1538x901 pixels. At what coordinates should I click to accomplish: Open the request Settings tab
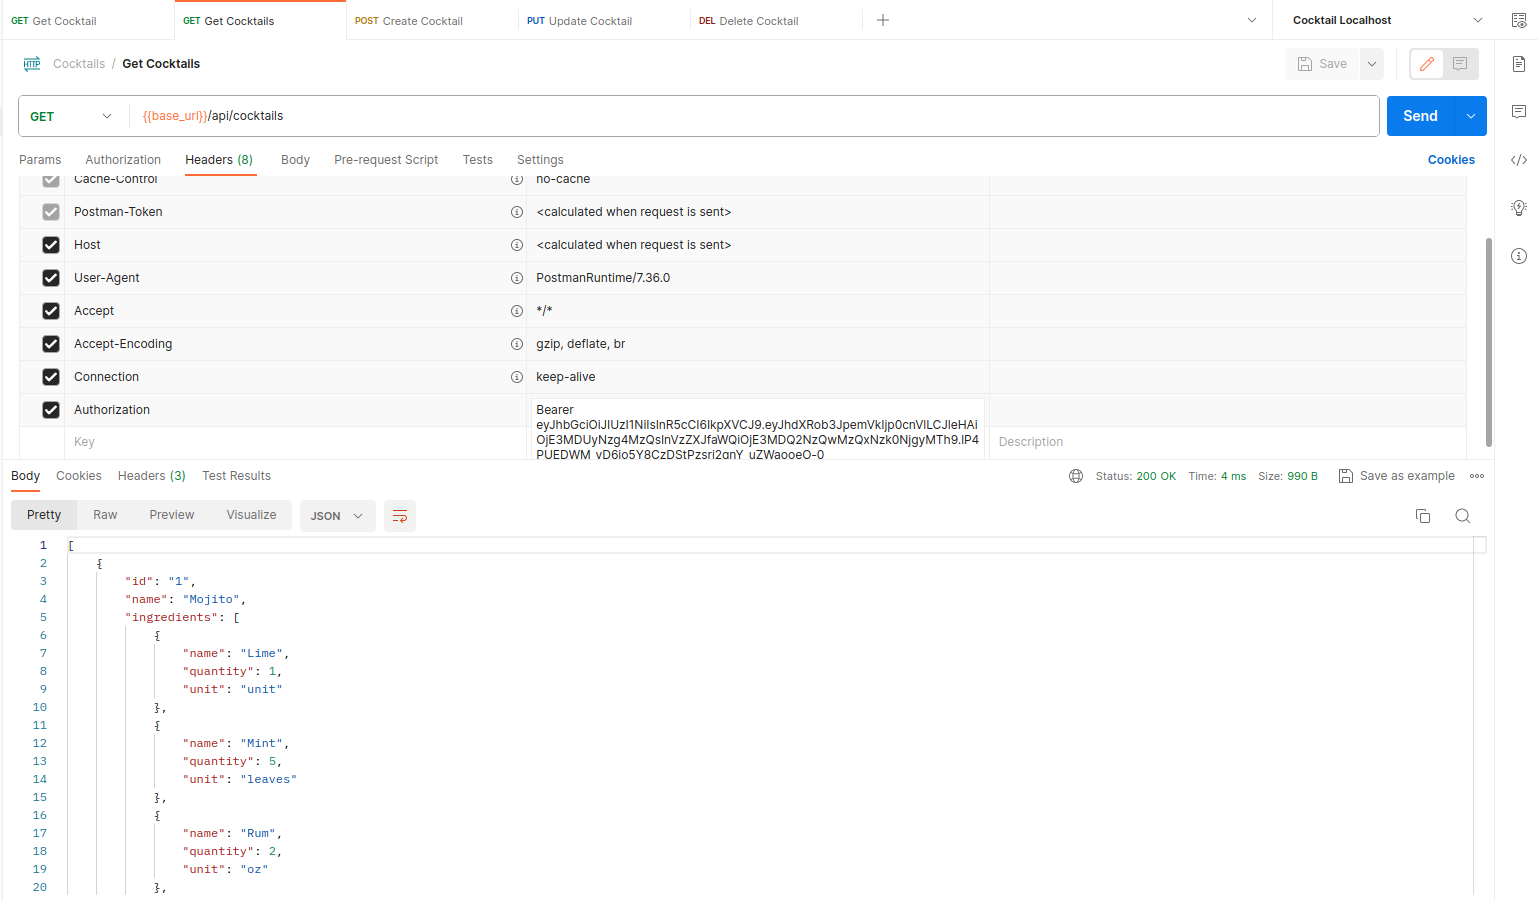tap(540, 160)
